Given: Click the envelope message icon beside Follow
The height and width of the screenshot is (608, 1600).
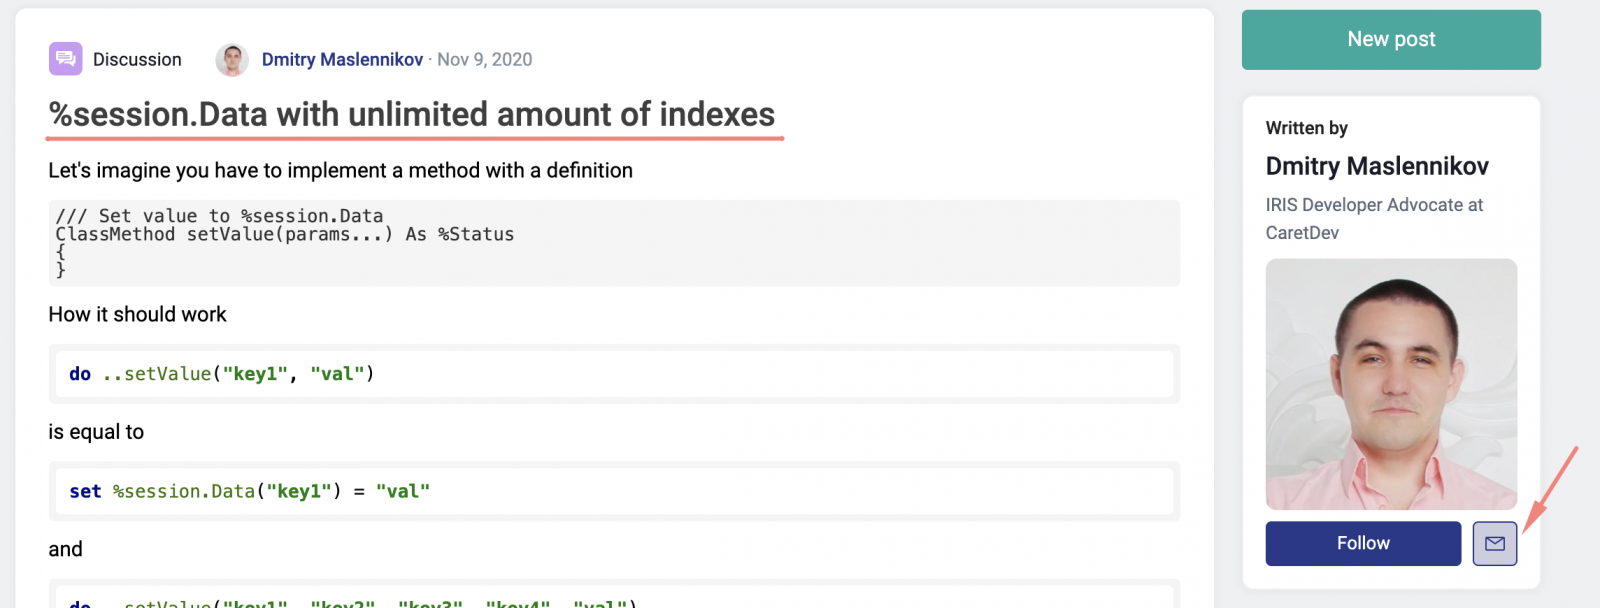Looking at the screenshot, I should click(x=1494, y=543).
